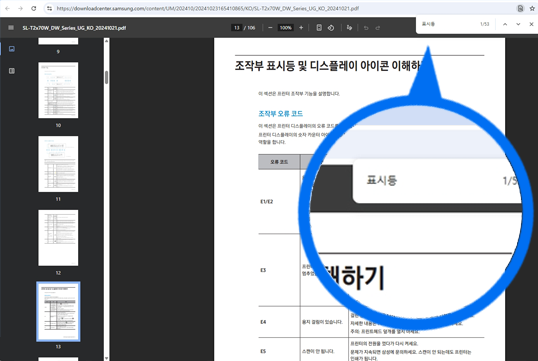538x361 pixels.
Task: Click the page number field showing 13
Action: pyautogui.click(x=237, y=28)
